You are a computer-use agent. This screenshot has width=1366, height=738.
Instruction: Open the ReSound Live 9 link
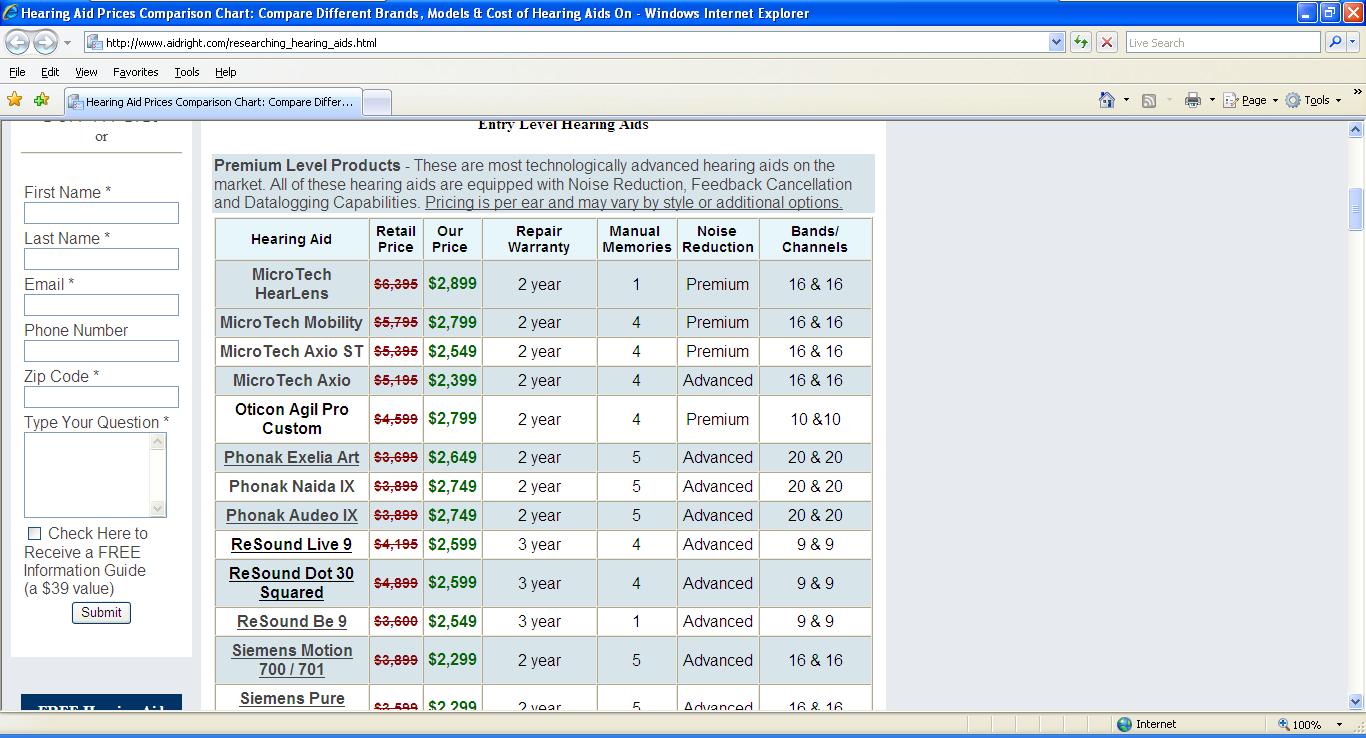[291, 544]
